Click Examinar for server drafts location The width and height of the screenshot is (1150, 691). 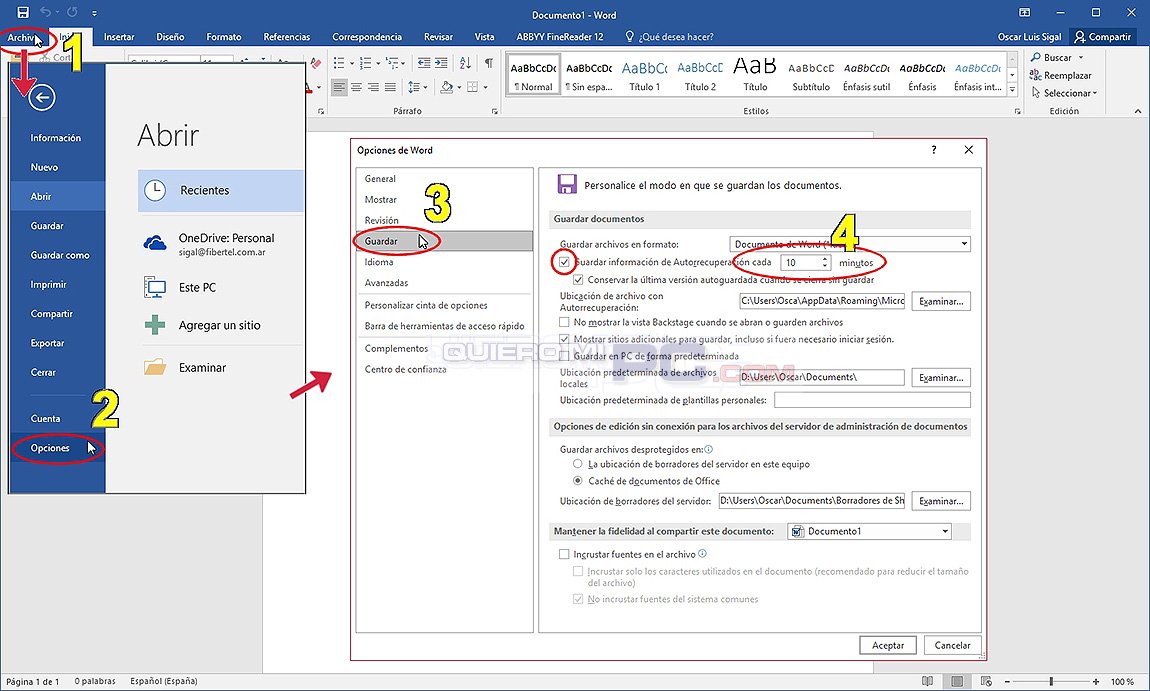941,501
